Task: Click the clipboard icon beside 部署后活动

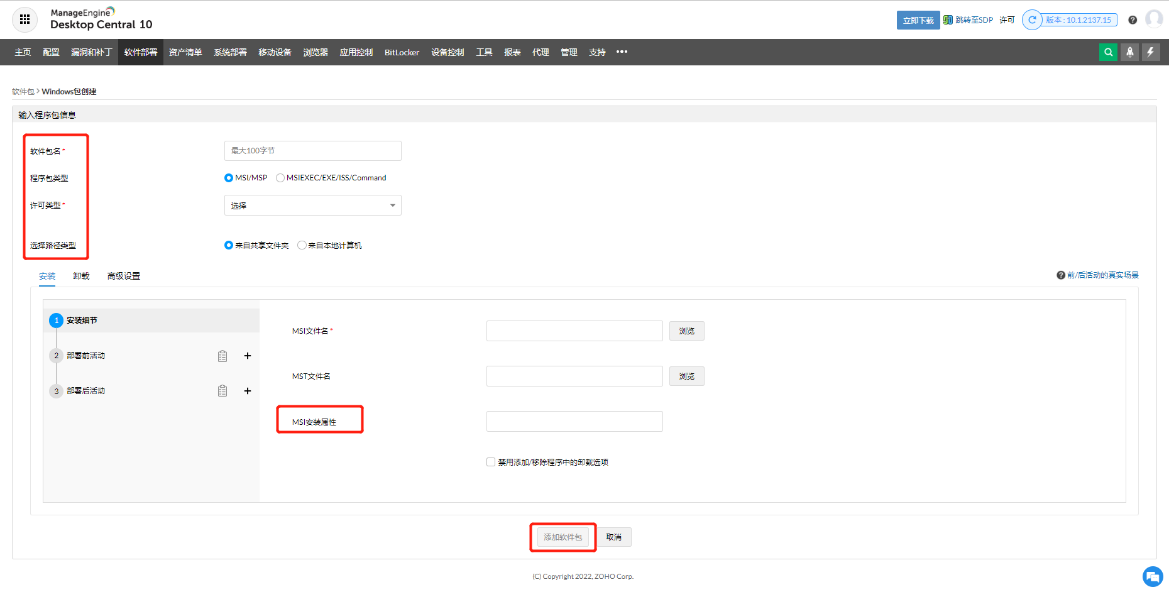Action: coord(222,391)
